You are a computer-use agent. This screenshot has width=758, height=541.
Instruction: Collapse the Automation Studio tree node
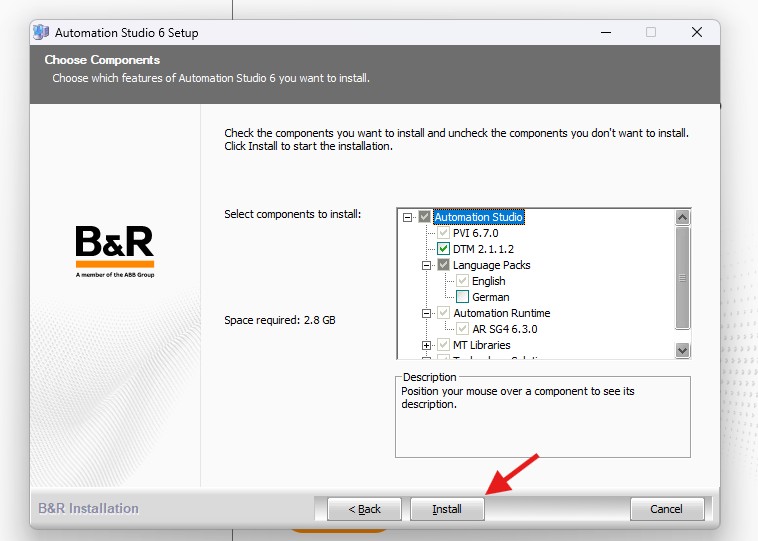point(408,217)
